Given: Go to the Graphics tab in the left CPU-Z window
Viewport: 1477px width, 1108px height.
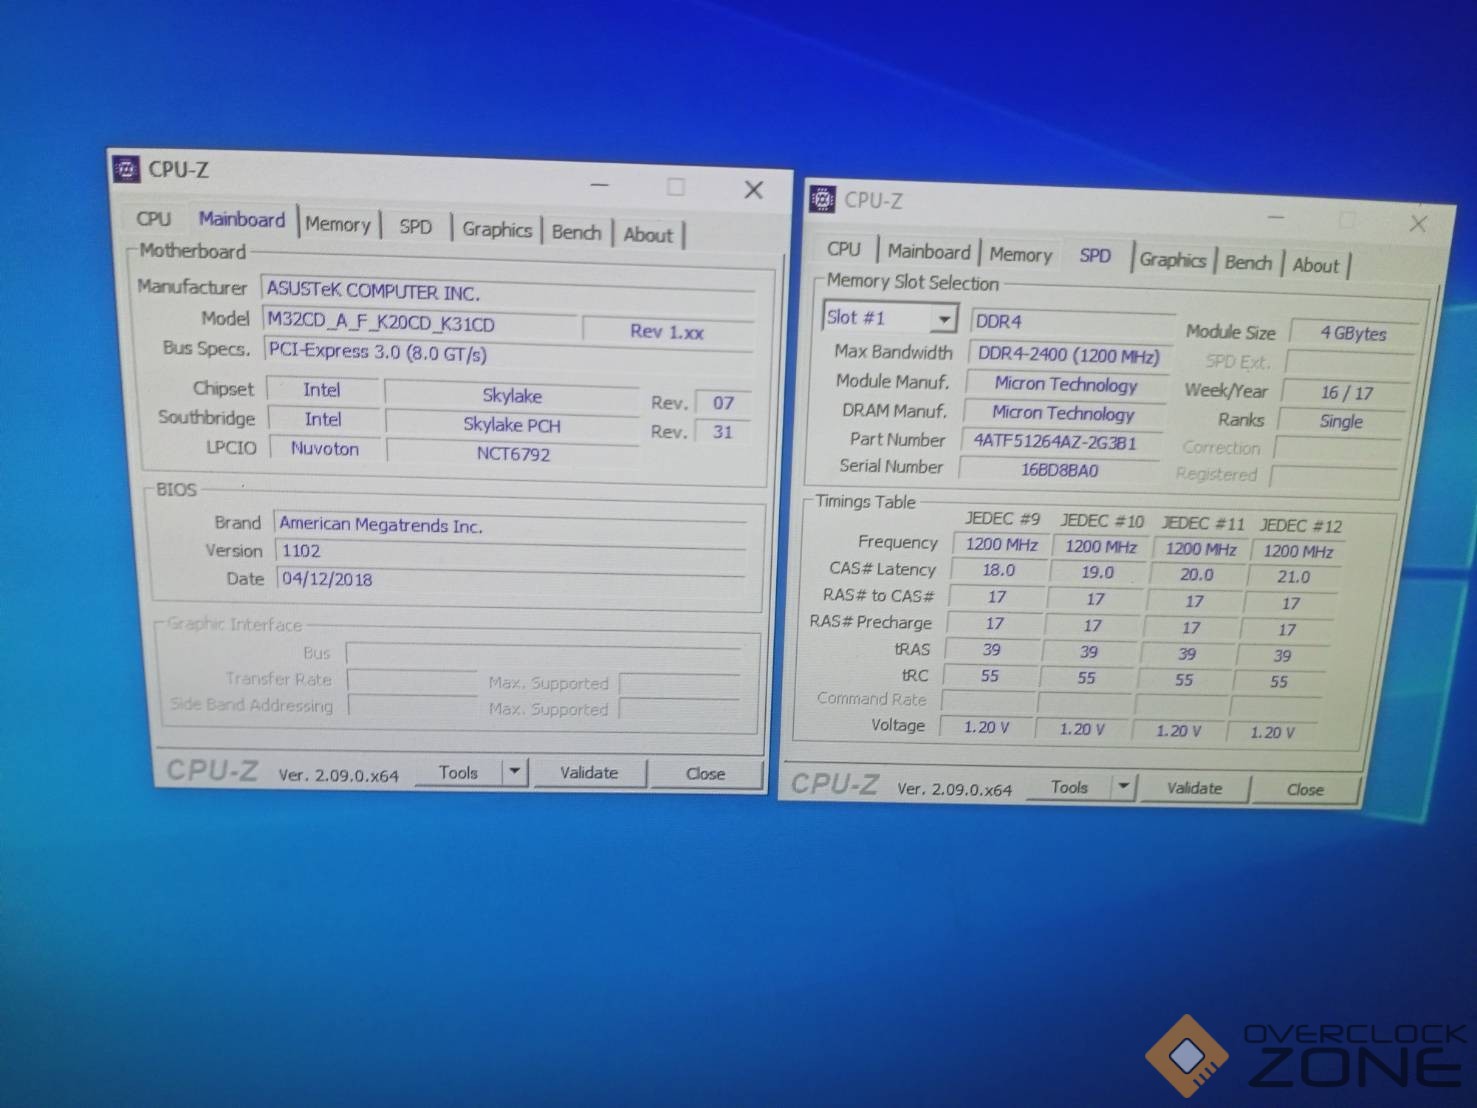Looking at the screenshot, I should point(497,230).
